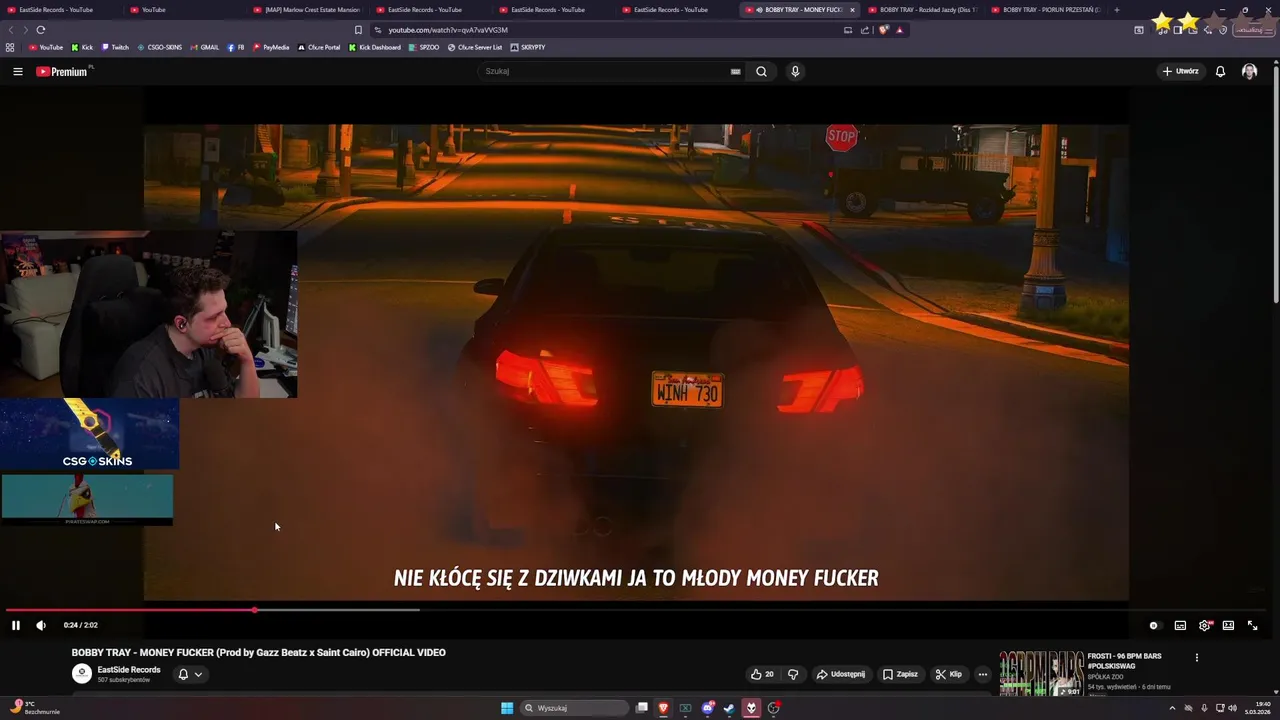Toggle subtitles on the player

[x=1180, y=625]
